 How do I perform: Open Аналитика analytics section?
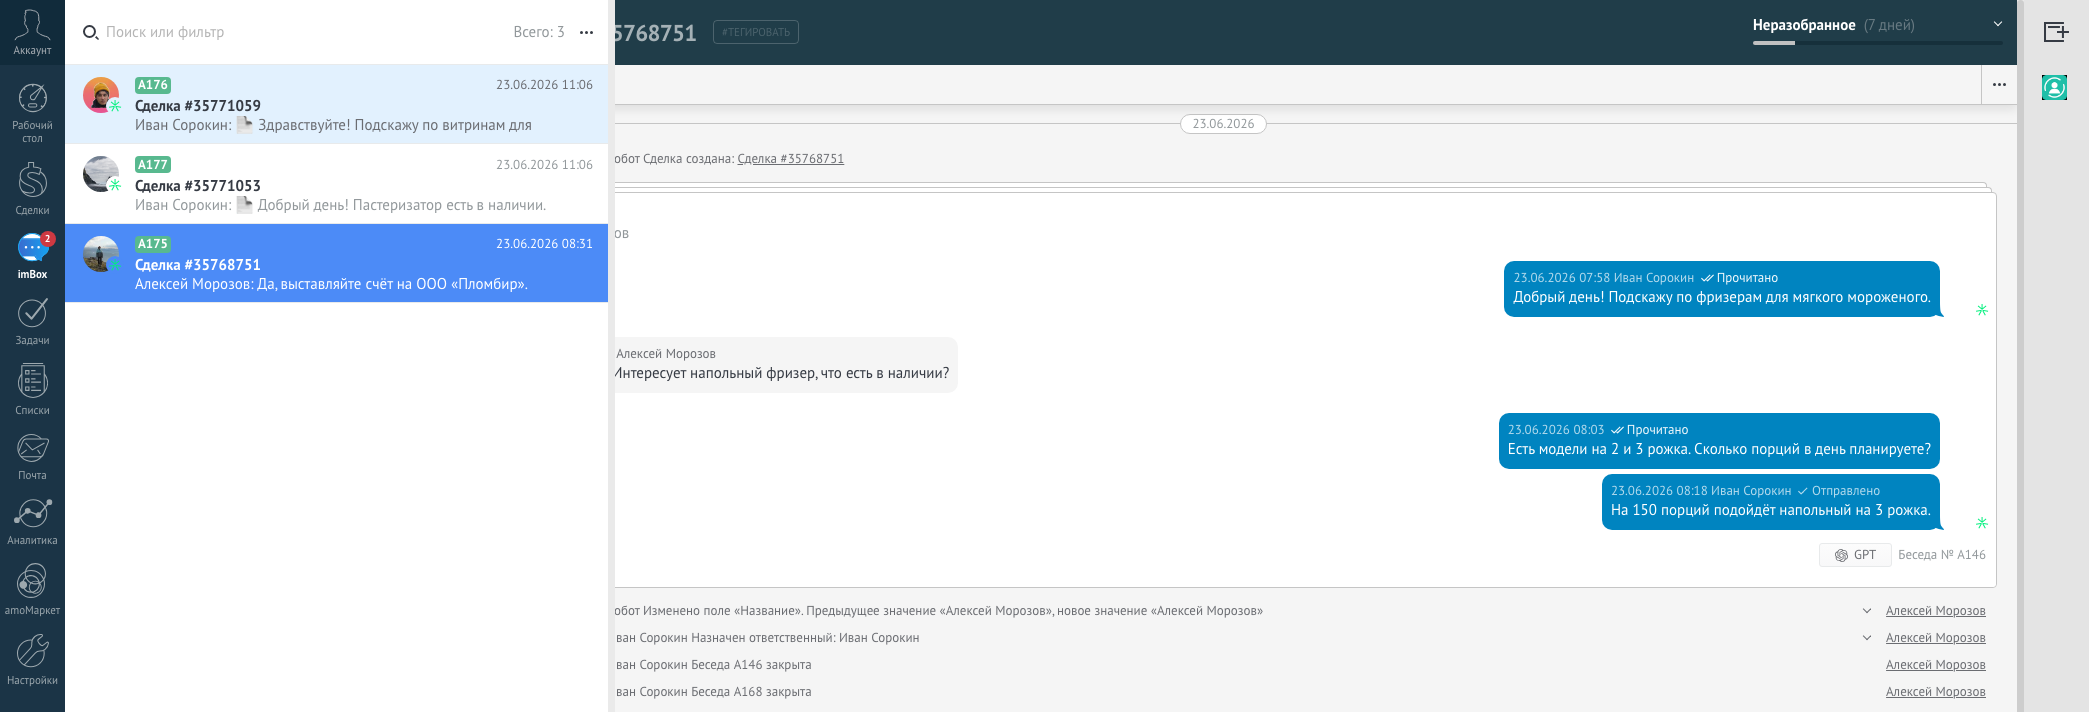click(x=32, y=522)
